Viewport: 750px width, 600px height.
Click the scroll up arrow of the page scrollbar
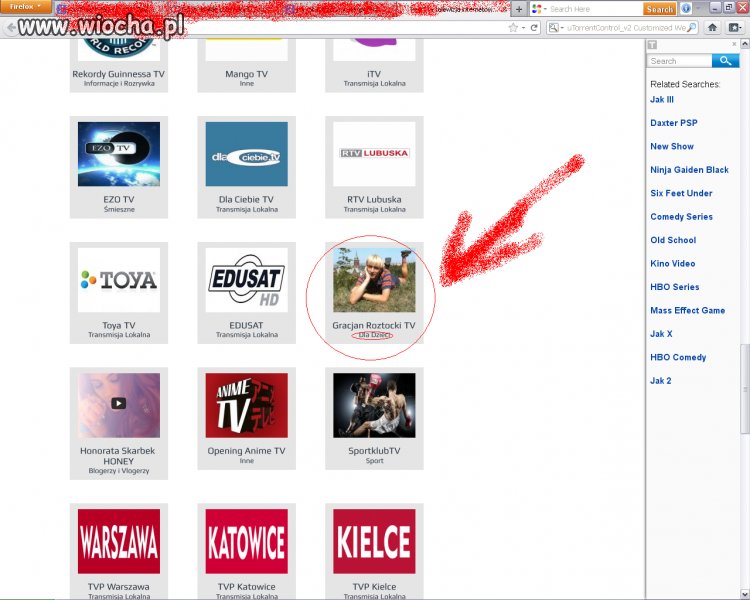745,44
